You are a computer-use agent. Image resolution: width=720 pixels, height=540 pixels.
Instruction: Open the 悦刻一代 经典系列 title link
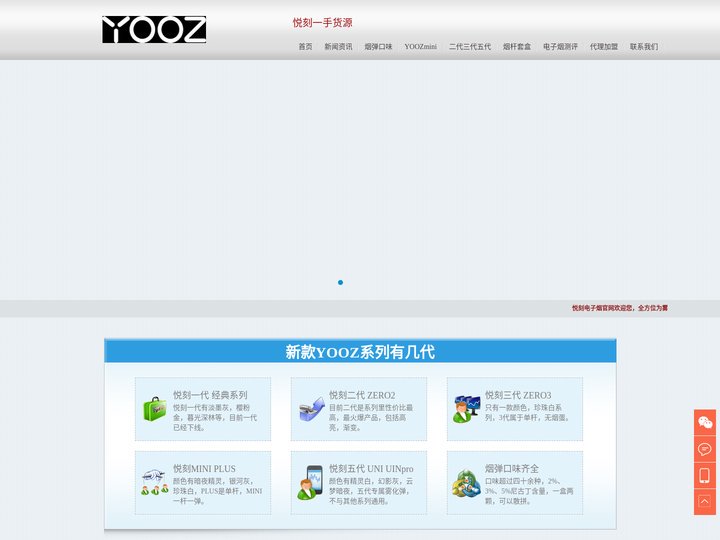tap(210, 395)
